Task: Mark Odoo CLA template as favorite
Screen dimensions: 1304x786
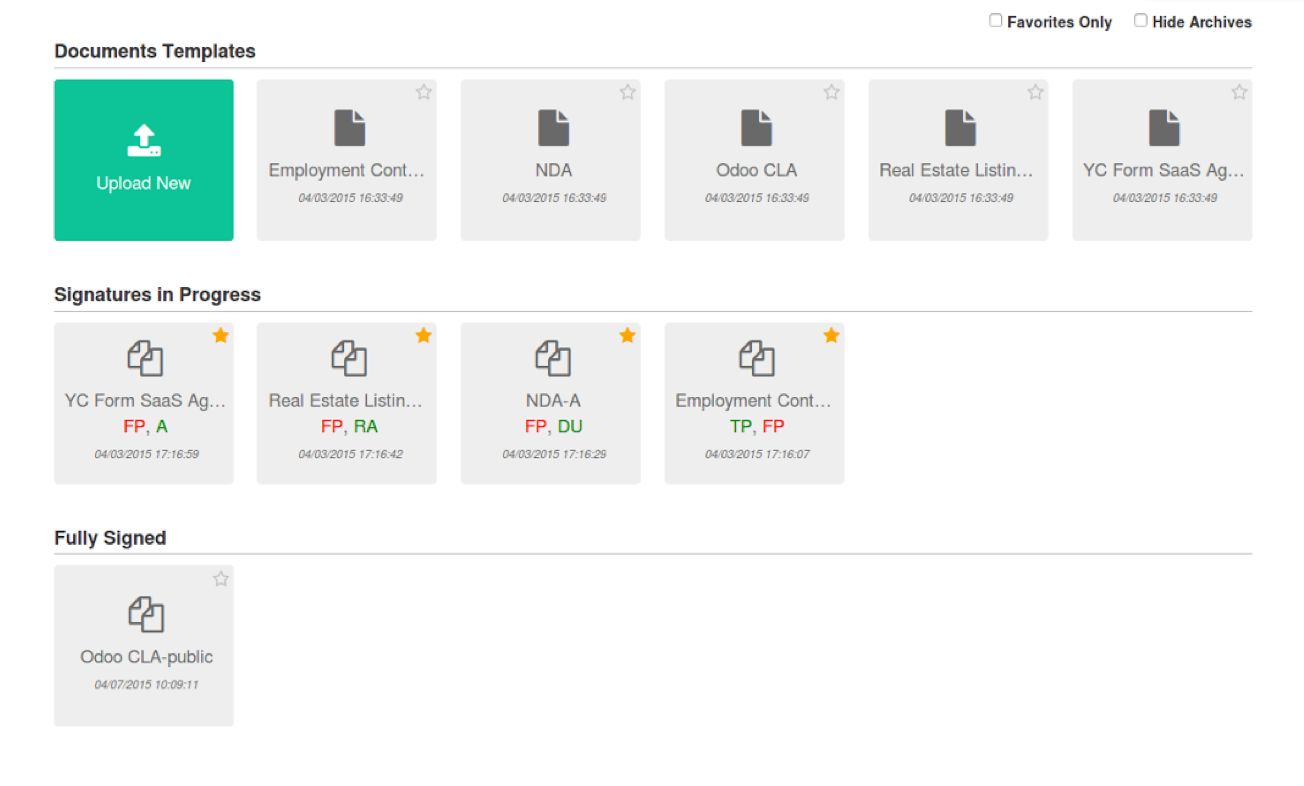Action: click(x=832, y=92)
